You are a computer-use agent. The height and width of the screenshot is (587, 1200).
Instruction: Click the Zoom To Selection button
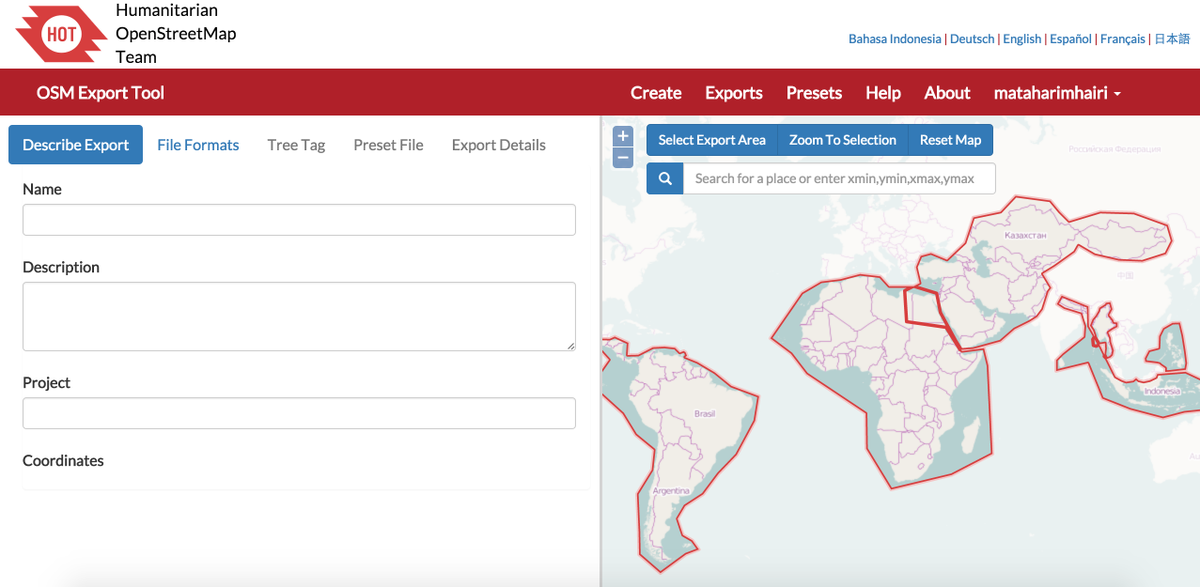[842, 140]
